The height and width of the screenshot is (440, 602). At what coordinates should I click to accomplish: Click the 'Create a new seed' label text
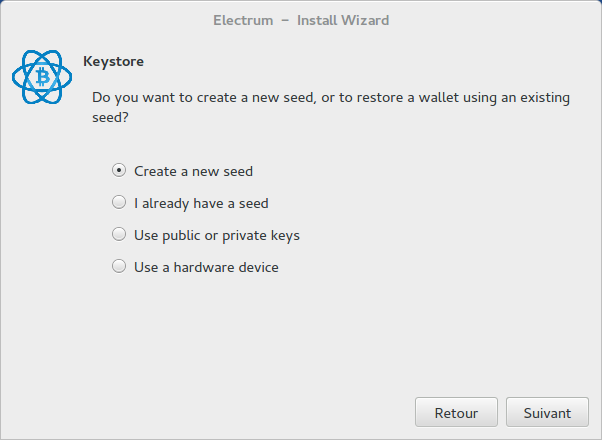point(194,171)
